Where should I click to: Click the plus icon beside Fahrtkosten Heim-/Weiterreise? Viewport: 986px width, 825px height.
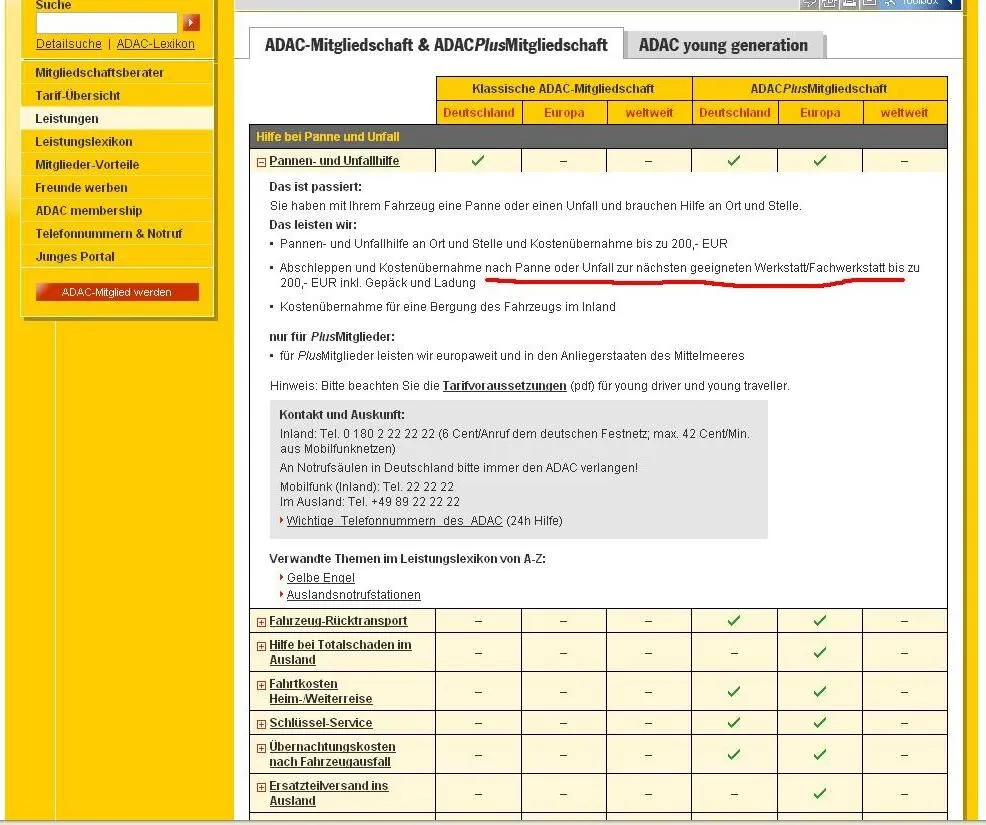pos(261,685)
